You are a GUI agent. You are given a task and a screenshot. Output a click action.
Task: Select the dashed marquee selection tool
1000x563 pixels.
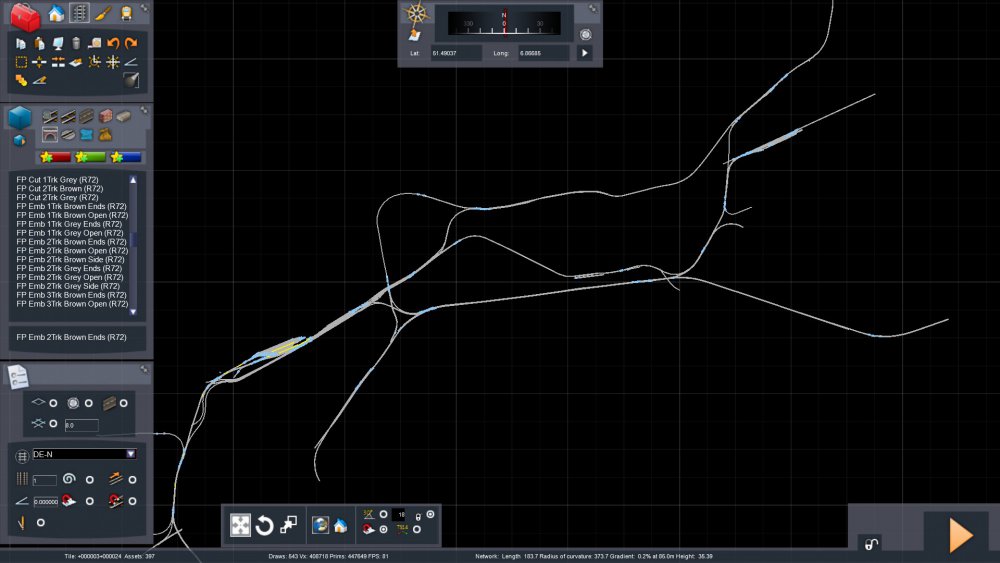click(21, 62)
